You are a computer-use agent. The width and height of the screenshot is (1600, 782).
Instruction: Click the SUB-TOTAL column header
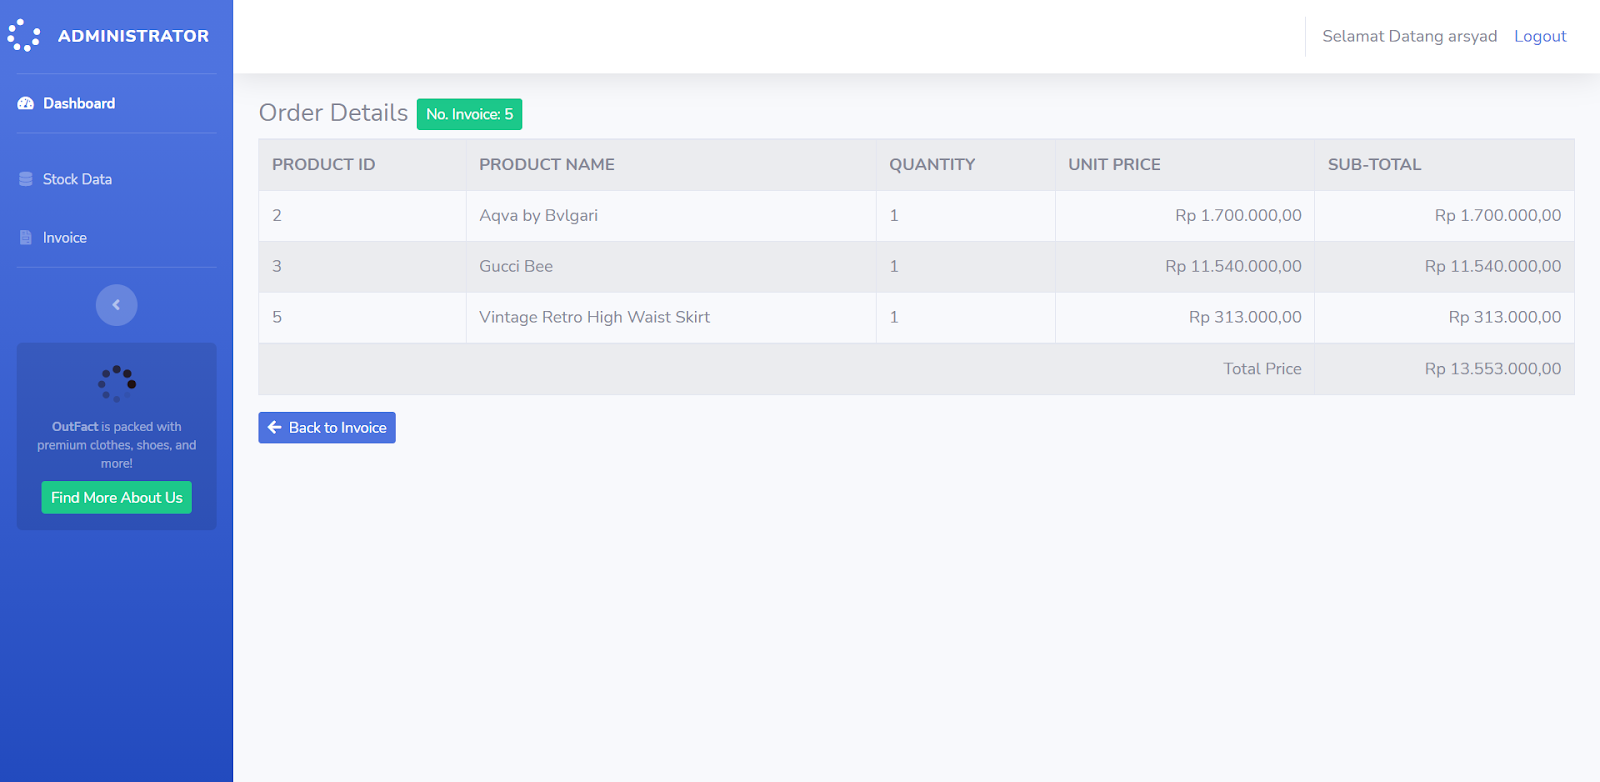click(1444, 164)
